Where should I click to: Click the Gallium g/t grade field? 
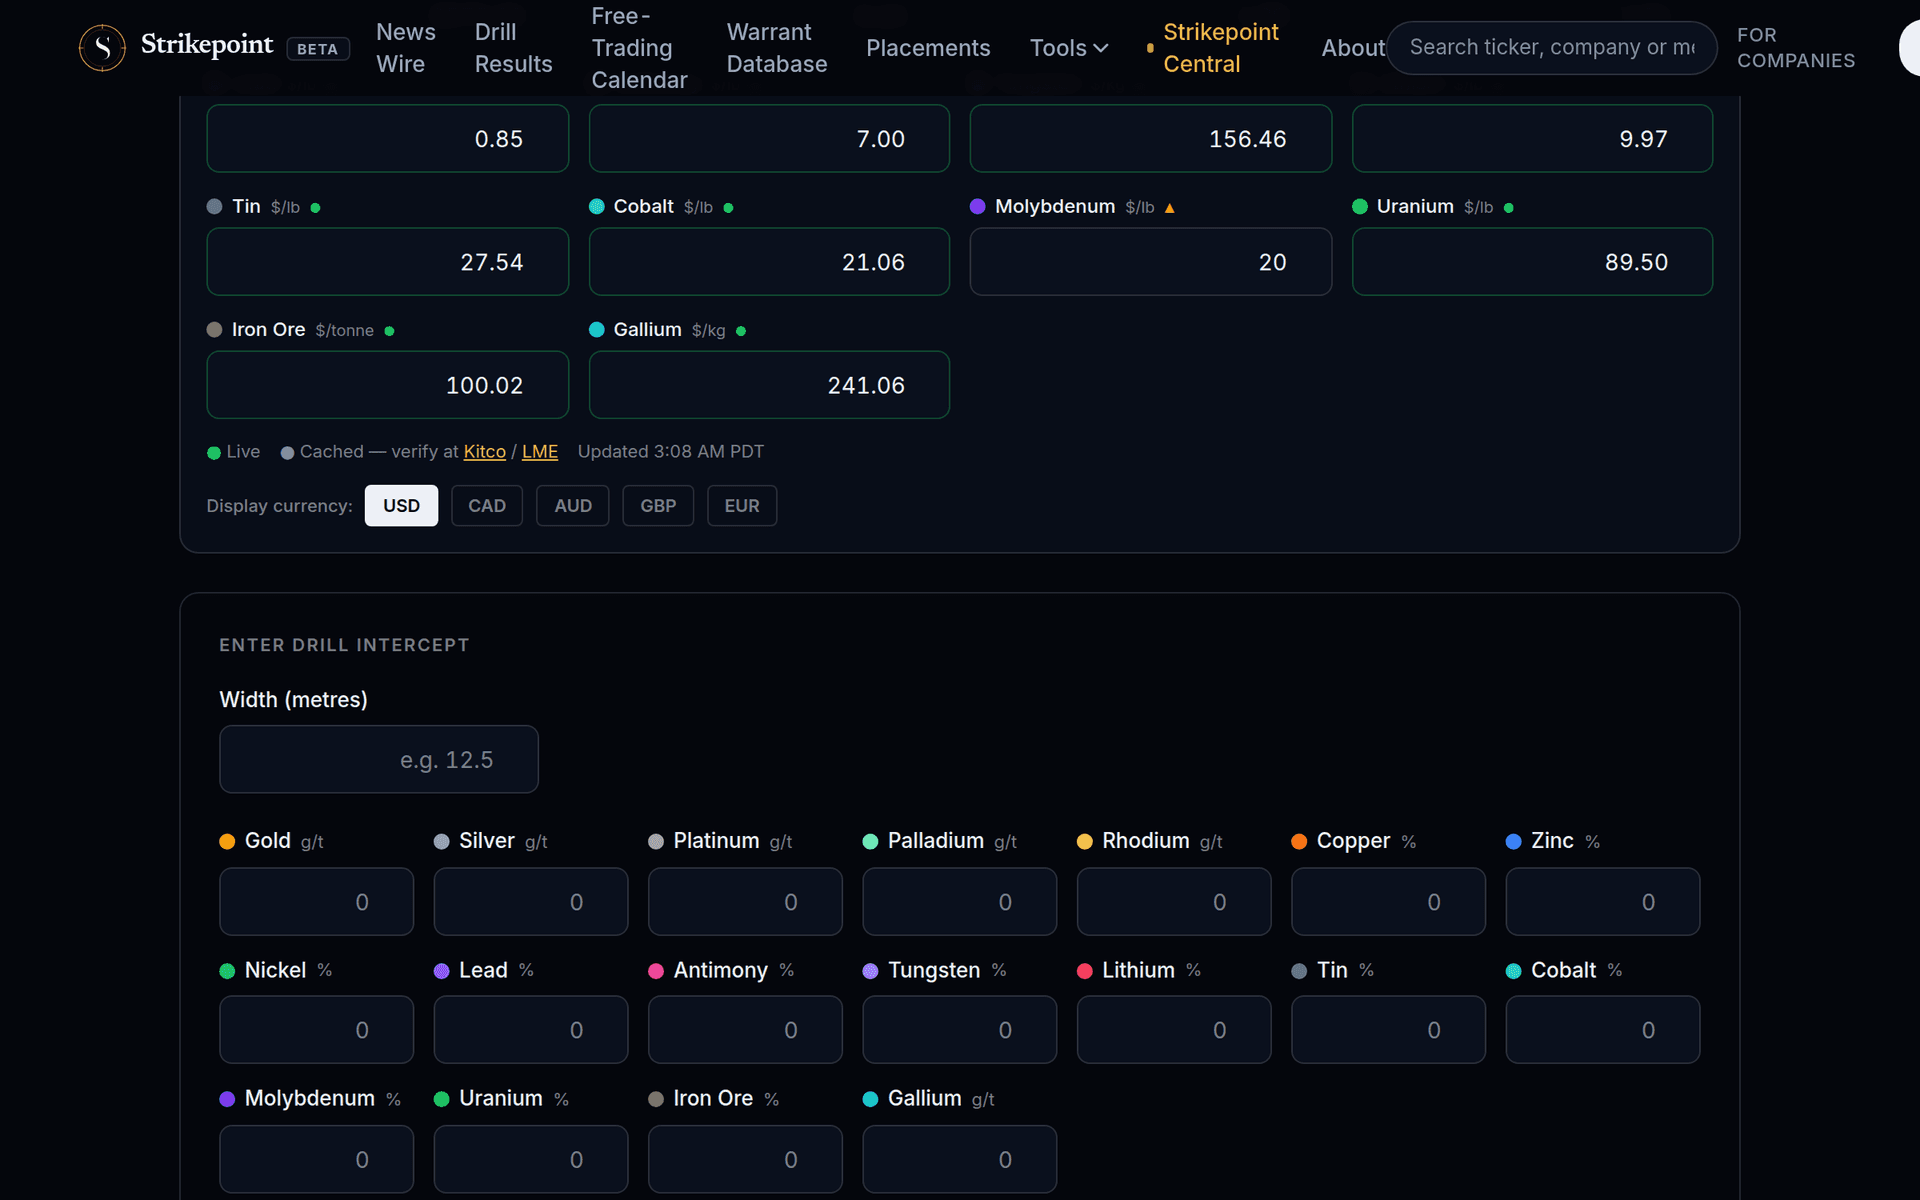pos(960,1159)
